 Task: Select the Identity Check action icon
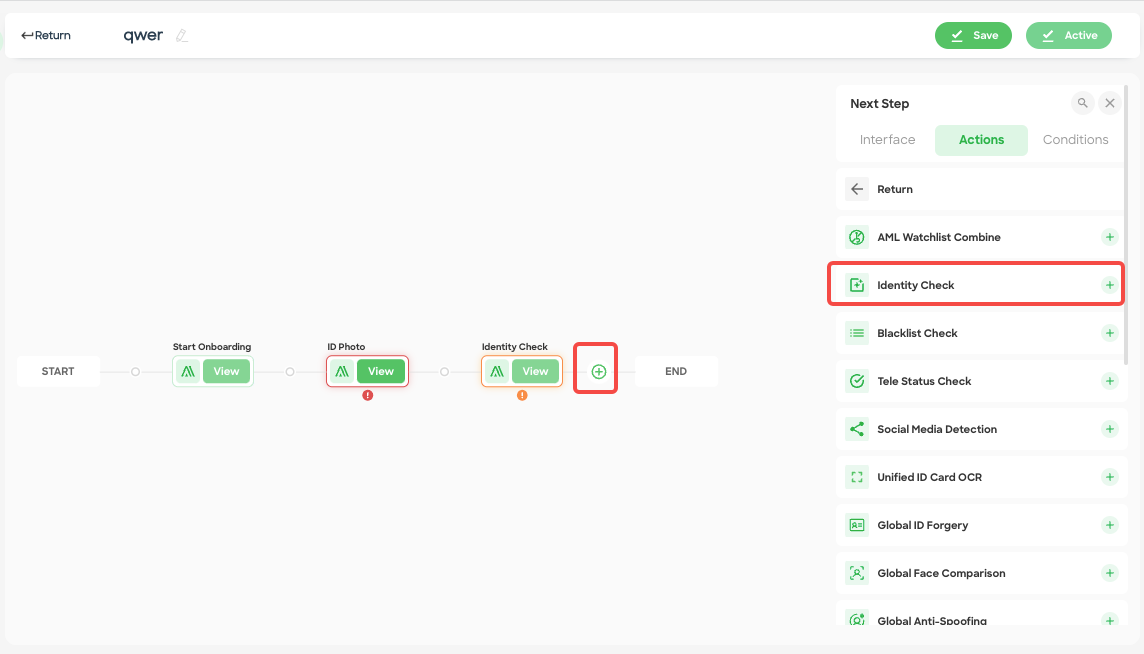(x=856, y=284)
